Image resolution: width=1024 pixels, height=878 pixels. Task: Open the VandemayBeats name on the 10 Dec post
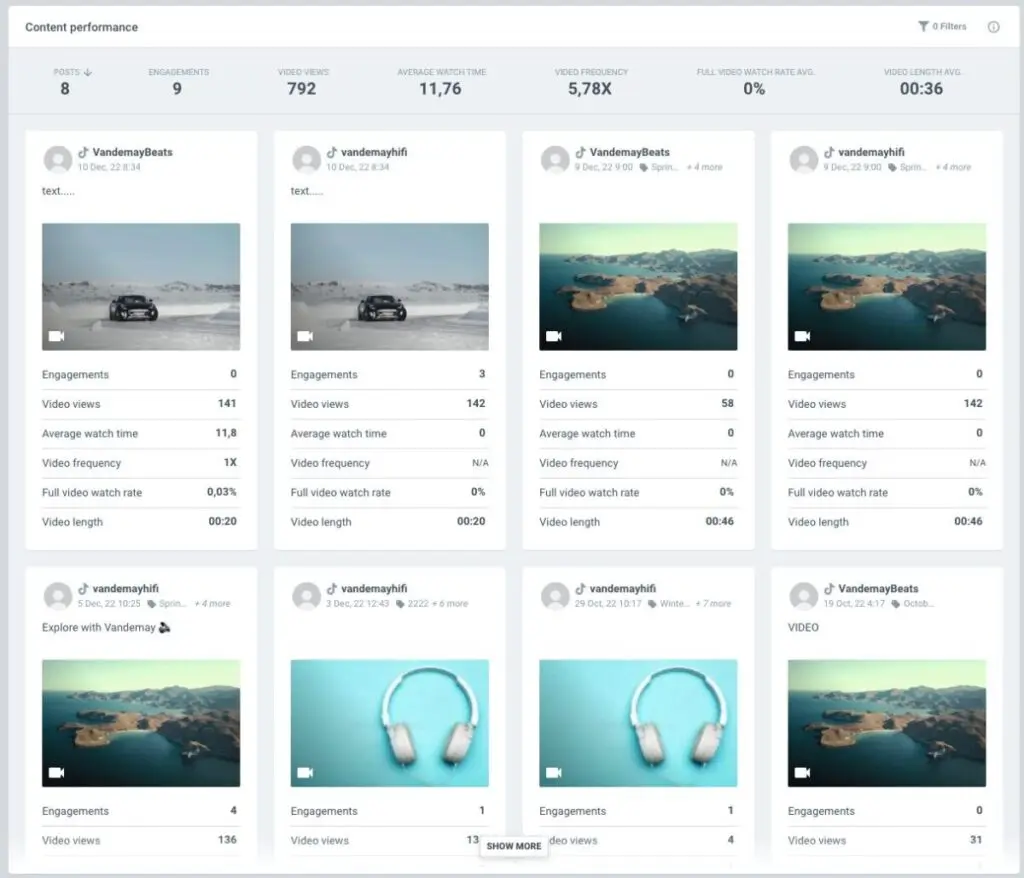pyautogui.click(x=132, y=152)
